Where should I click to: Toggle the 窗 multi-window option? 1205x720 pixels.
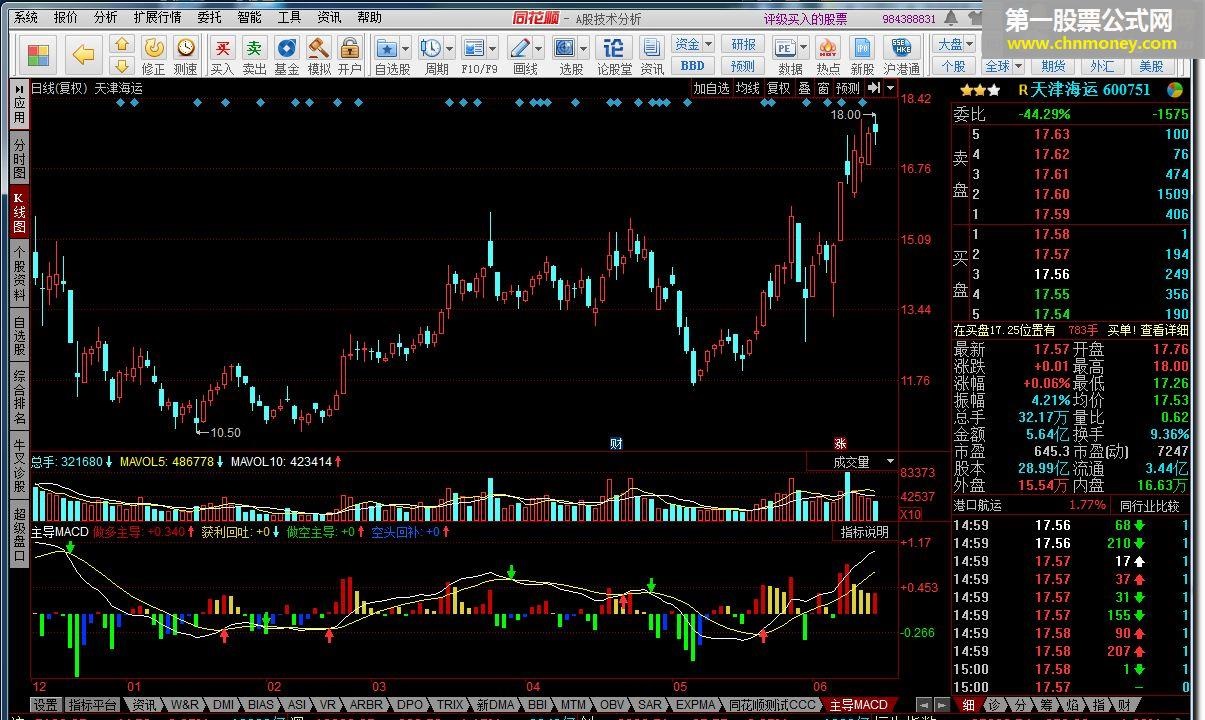[x=823, y=88]
